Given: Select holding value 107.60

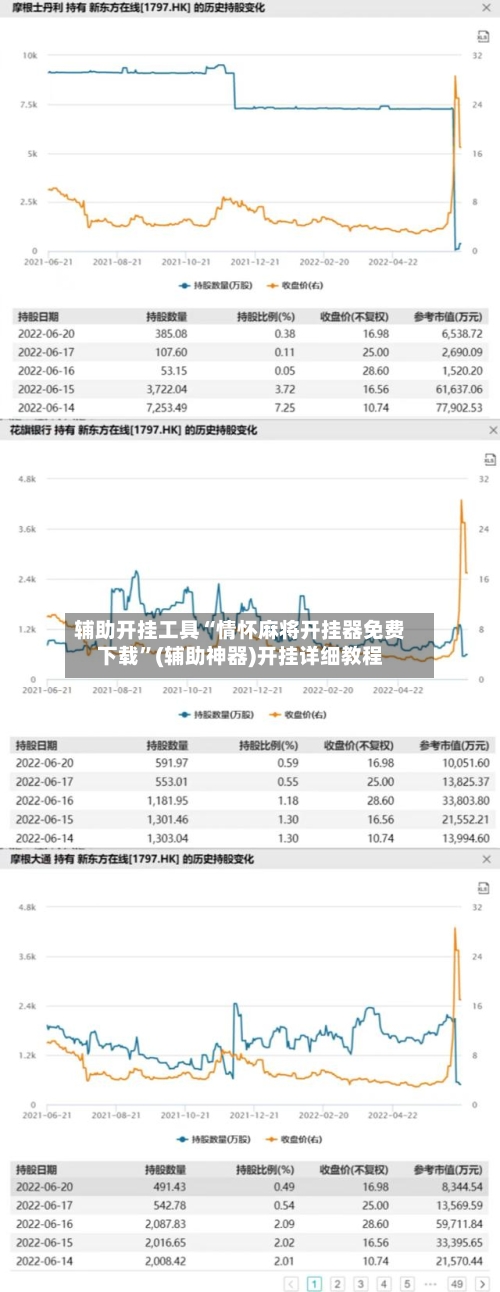Looking at the screenshot, I should click(x=171, y=353).
